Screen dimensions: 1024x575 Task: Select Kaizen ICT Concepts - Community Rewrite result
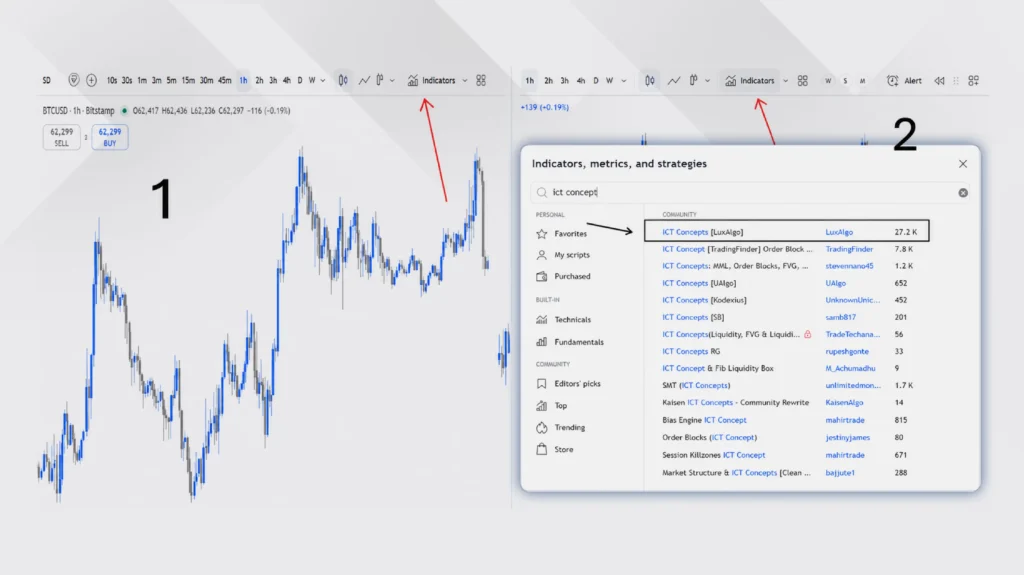click(x=735, y=402)
